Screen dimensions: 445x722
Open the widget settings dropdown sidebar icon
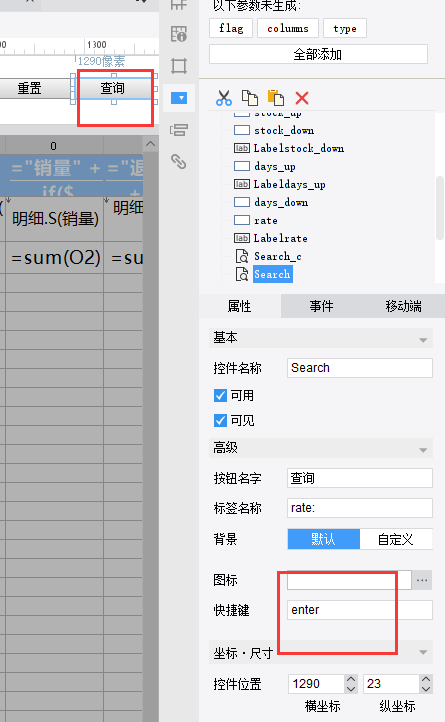[179, 98]
